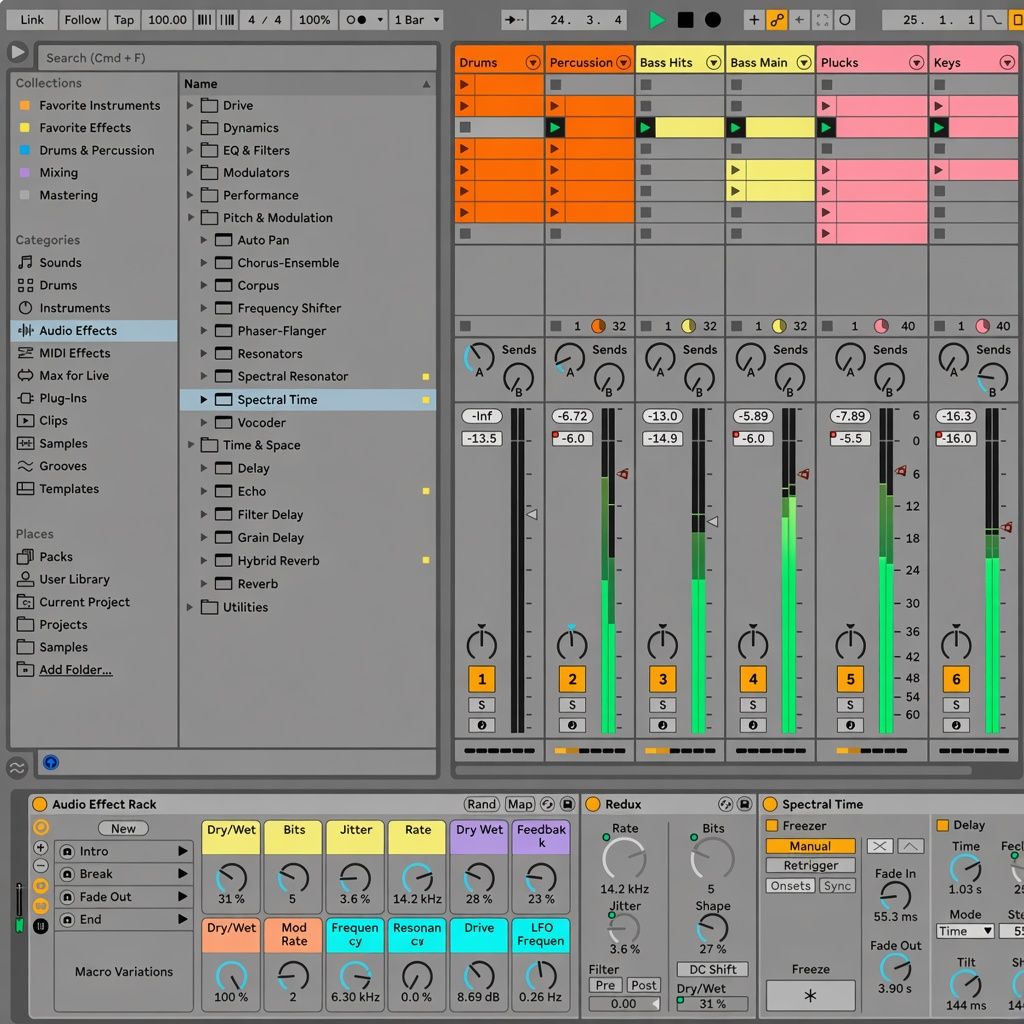This screenshot has height=1024, width=1024.
Task: Enable Redux Pre filter button
Action: (x=605, y=985)
